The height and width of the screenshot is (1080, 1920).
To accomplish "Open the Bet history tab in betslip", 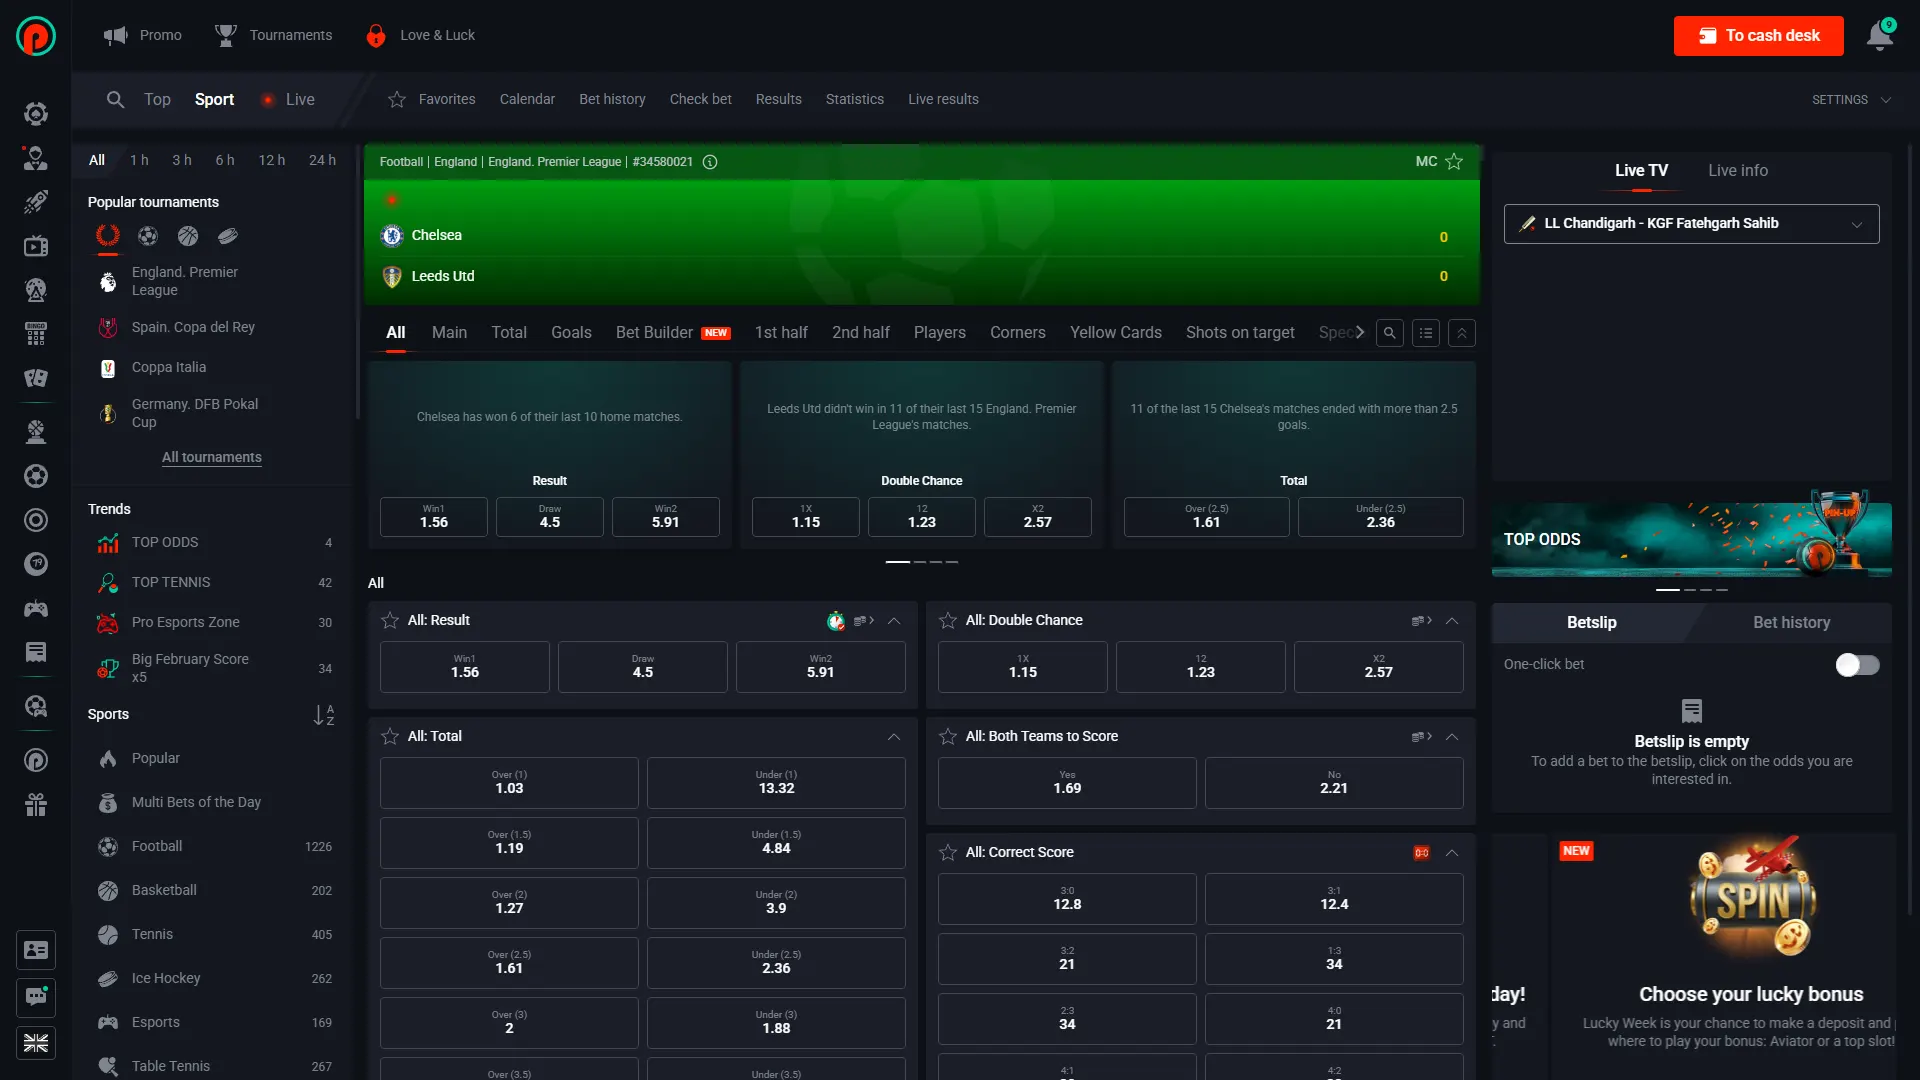I will coord(1791,623).
